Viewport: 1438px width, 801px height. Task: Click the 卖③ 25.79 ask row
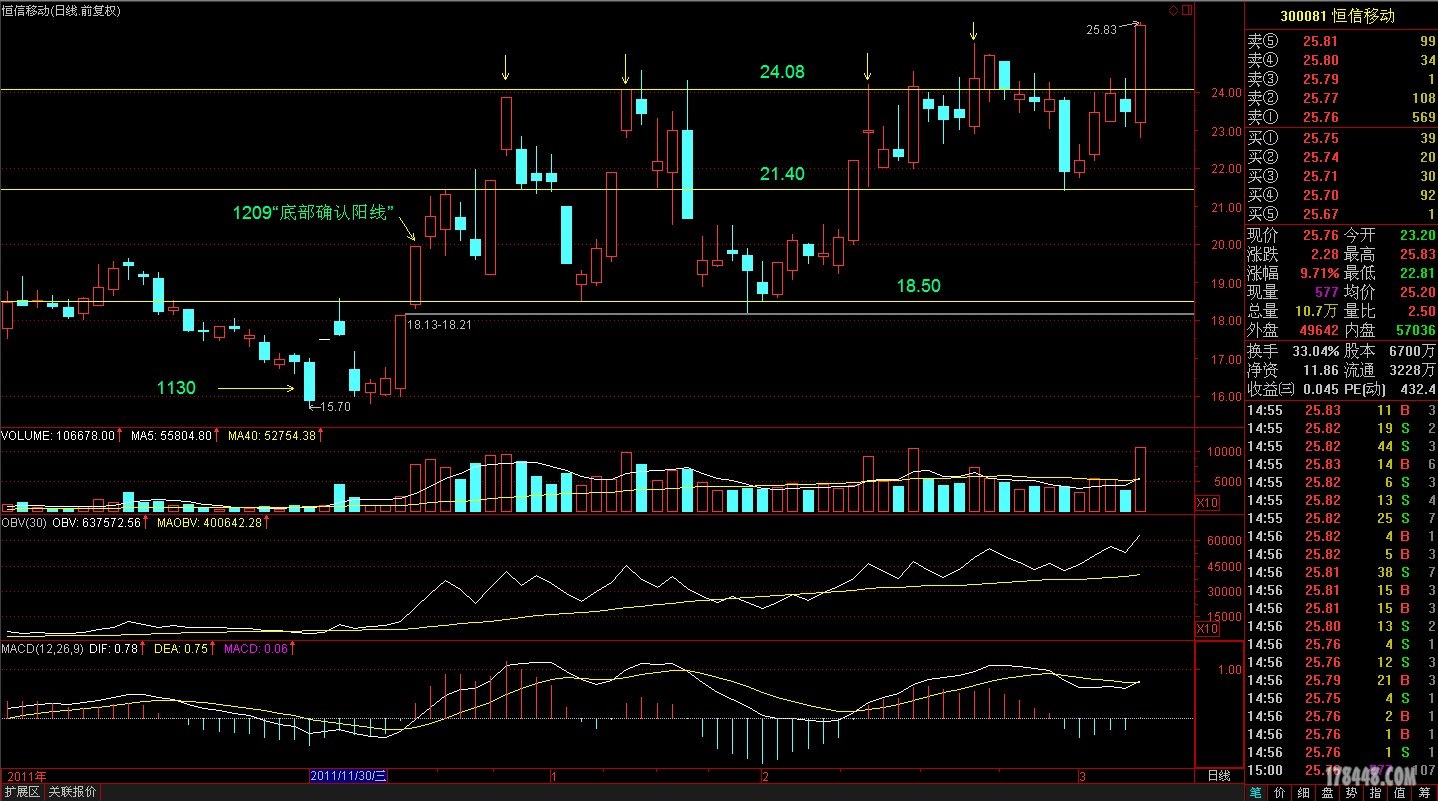(x=1340, y=79)
